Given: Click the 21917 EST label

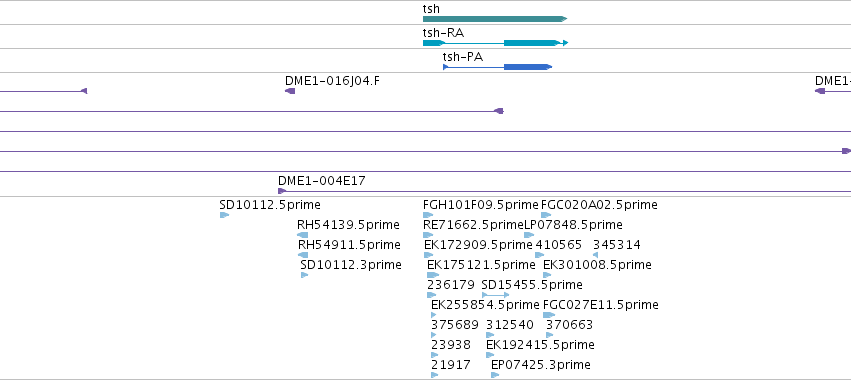Looking at the screenshot, I should [451, 365].
